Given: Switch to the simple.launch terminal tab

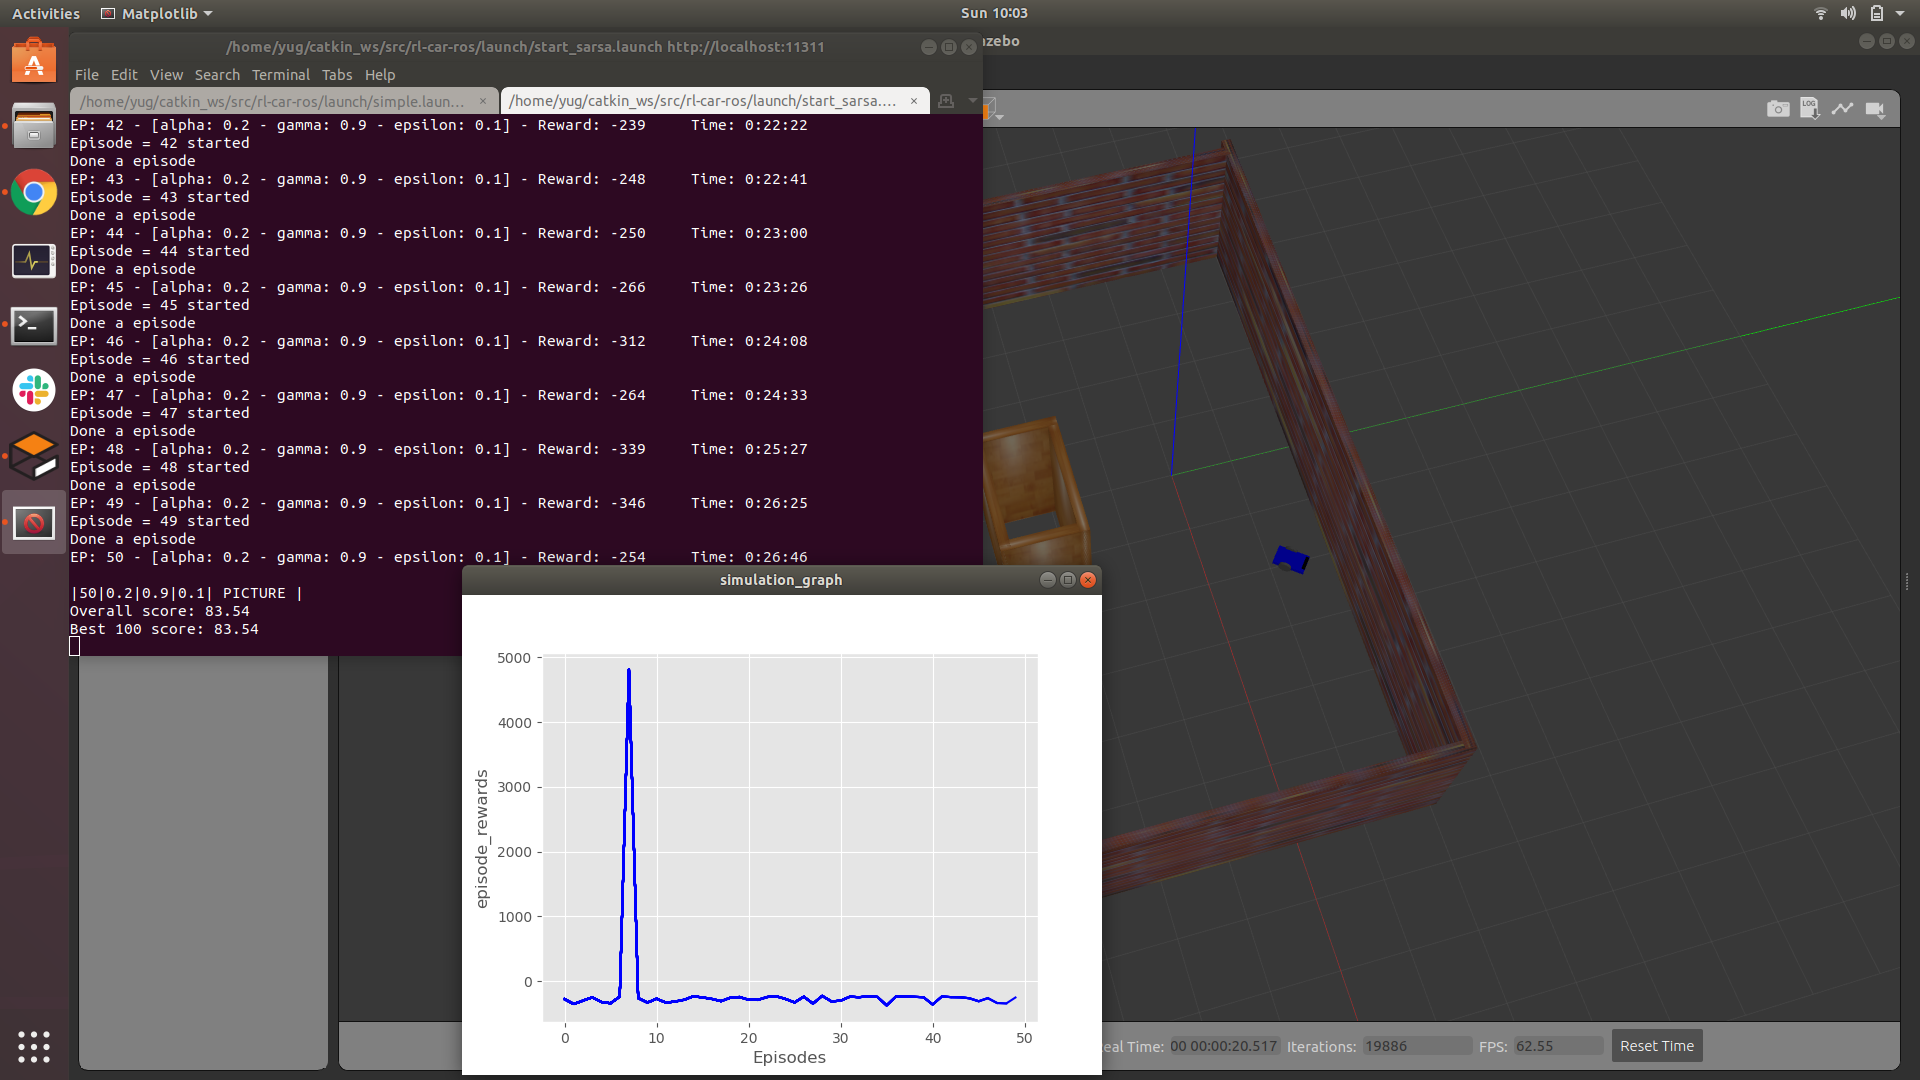Looking at the screenshot, I should pyautogui.click(x=272, y=101).
